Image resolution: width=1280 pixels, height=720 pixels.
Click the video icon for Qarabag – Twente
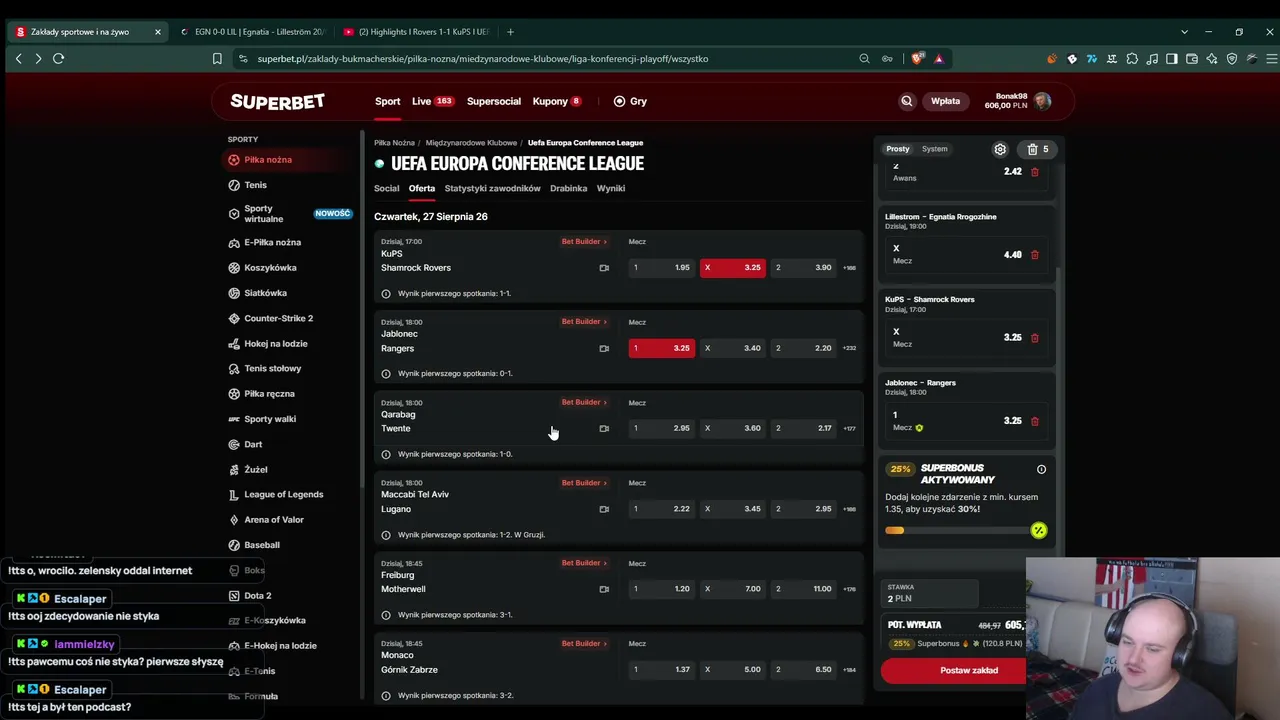point(604,428)
